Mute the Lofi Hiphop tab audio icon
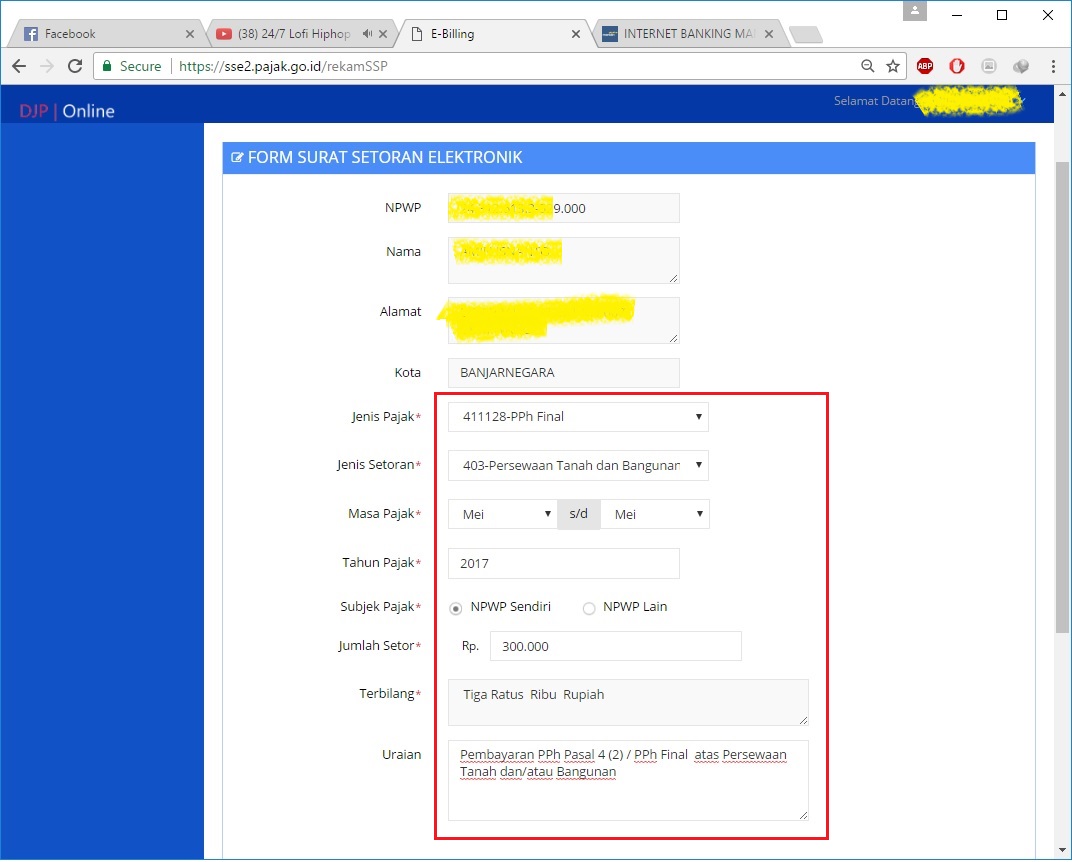This screenshot has height=862, width=1072. (368, 33)
